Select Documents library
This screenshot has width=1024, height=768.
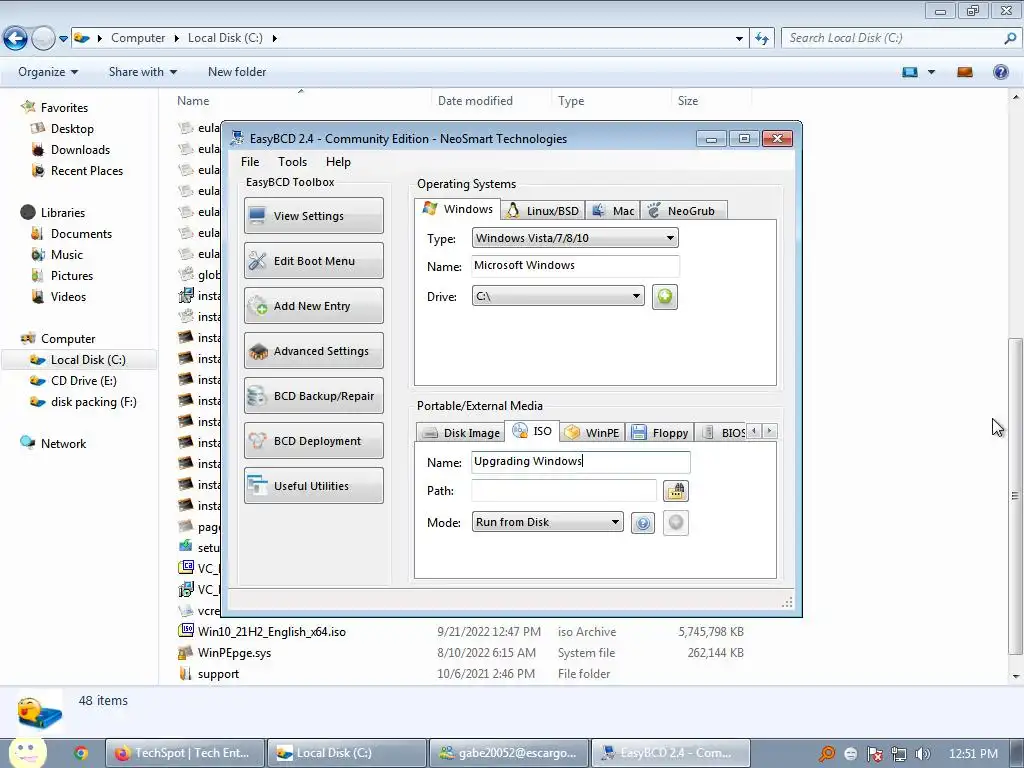click(x=81, y=234)
